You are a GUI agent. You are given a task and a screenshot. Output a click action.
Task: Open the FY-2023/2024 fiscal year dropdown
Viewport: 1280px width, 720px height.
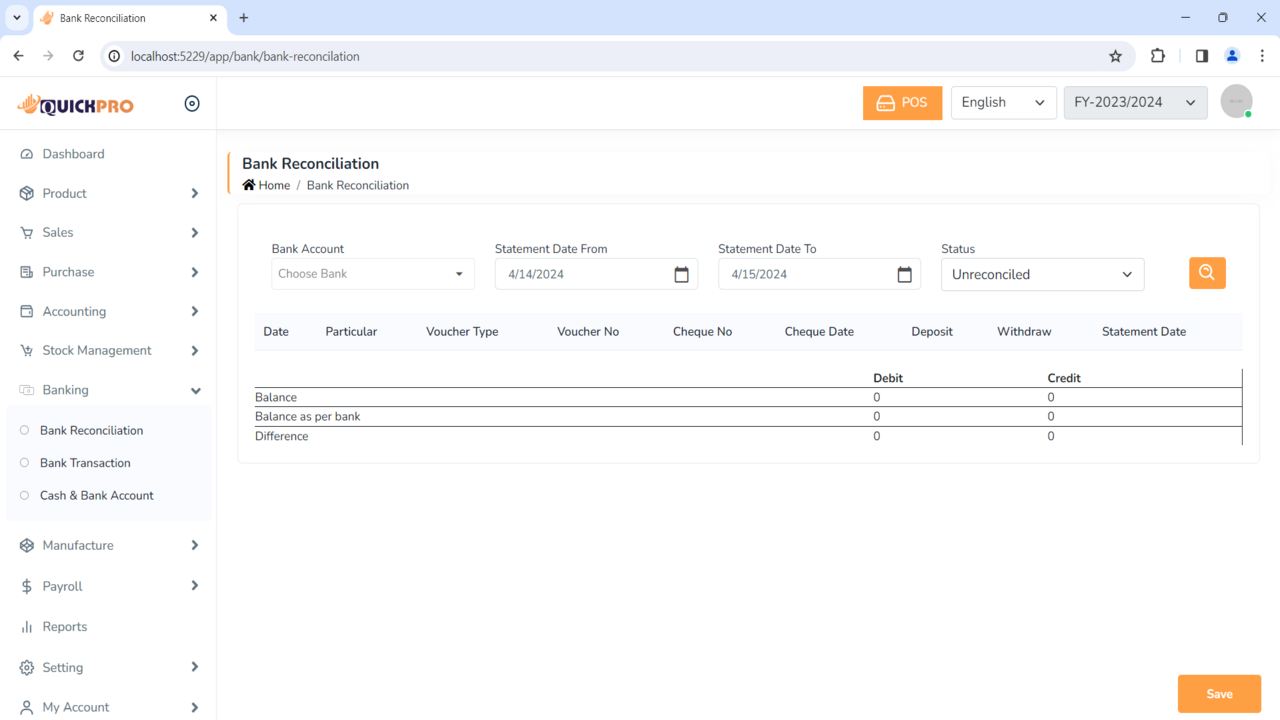click(1135, 102)
